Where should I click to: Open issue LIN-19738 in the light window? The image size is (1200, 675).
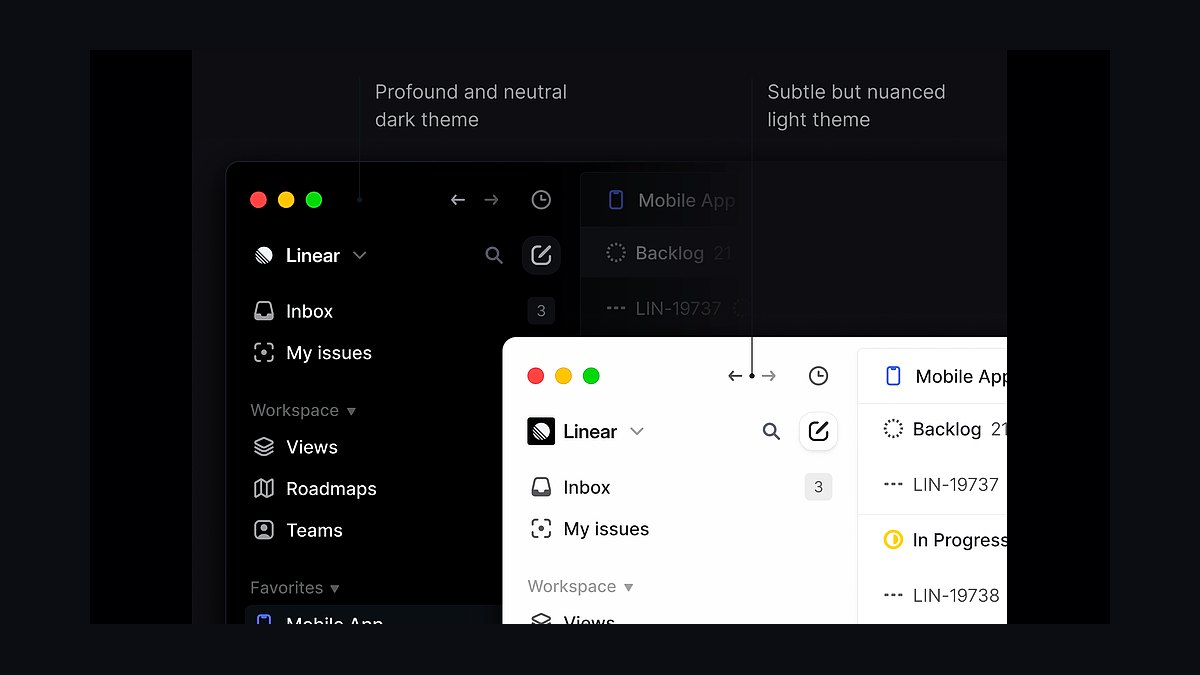click(956, 595)
